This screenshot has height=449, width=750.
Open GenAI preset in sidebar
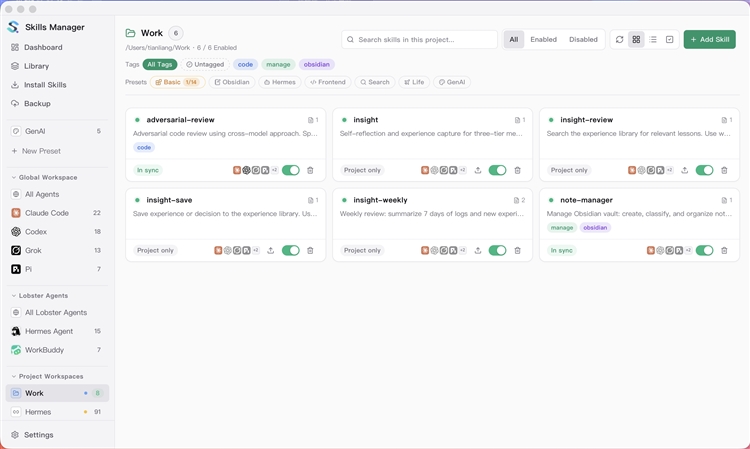[57, 131]
